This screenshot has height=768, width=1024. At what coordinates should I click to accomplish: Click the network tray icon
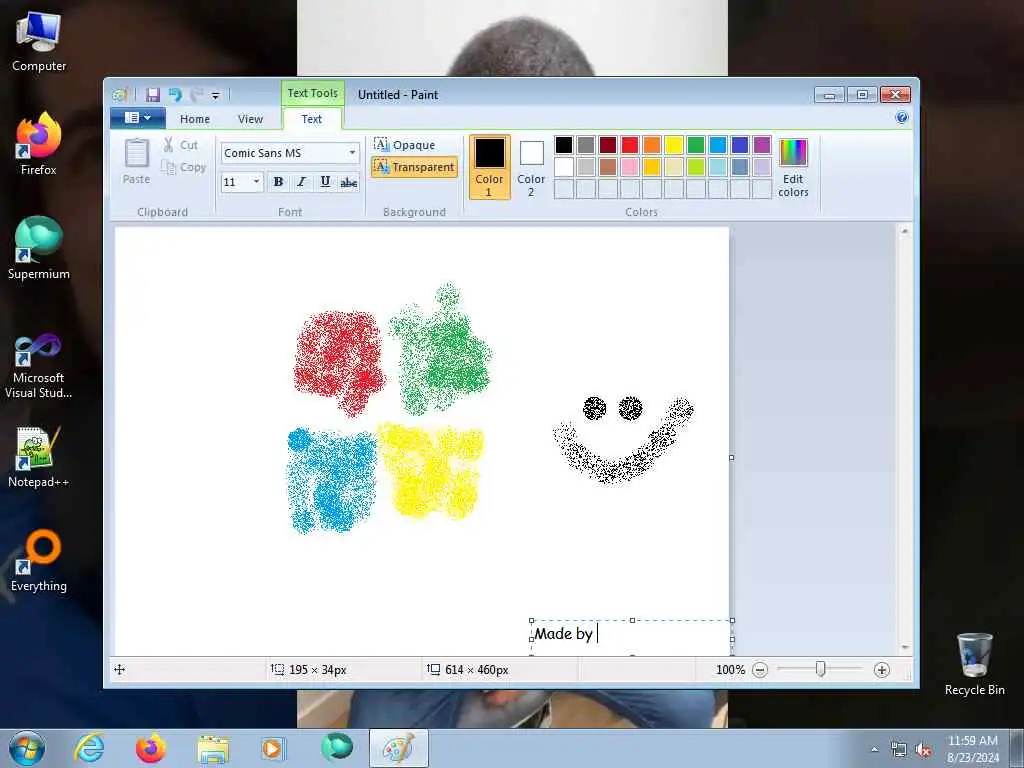[x=899, y=750]
